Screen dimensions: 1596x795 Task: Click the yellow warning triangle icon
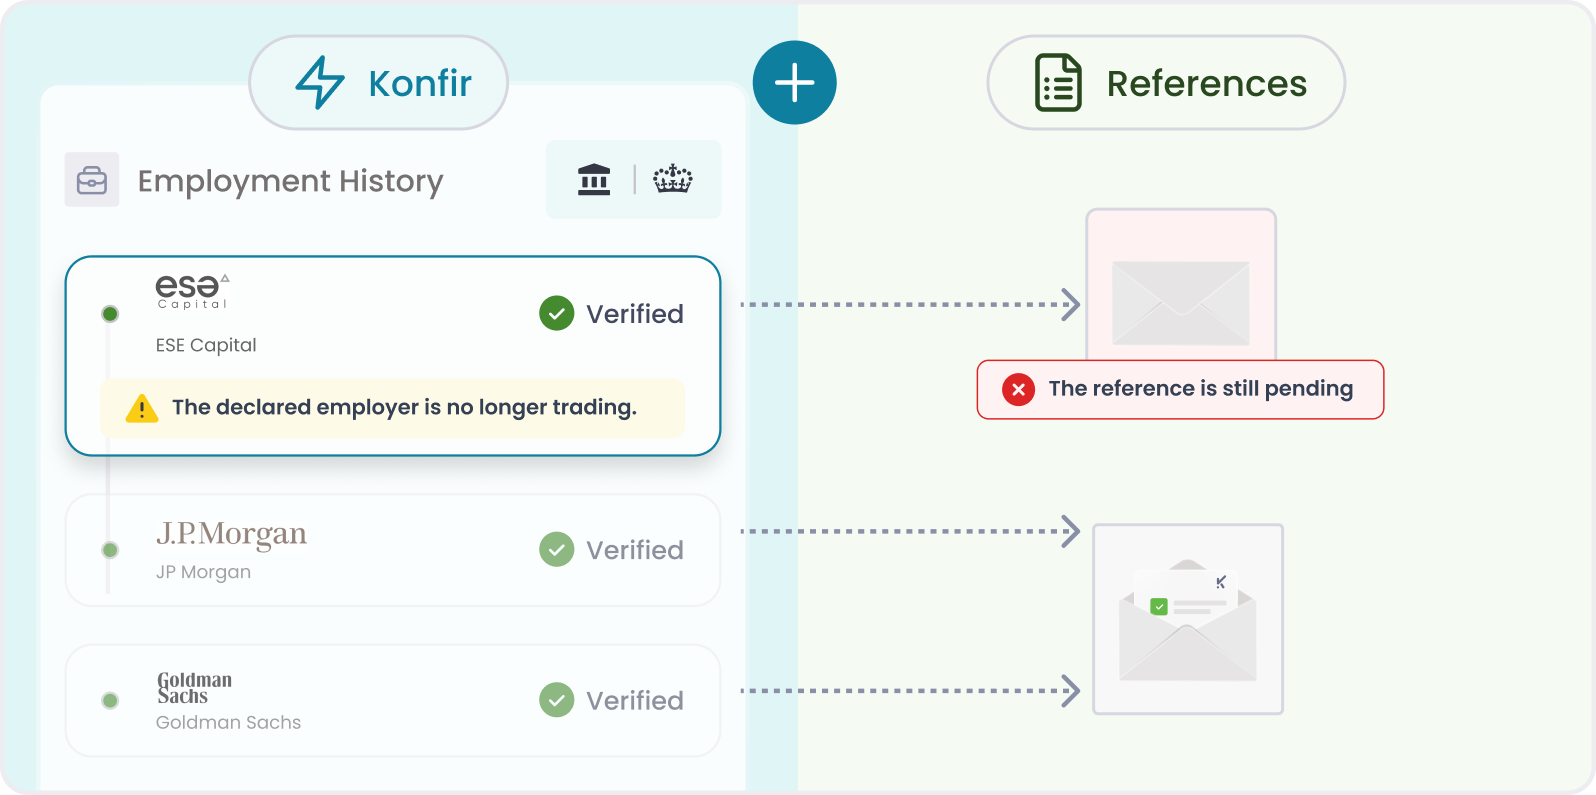(x=142, y=408)
